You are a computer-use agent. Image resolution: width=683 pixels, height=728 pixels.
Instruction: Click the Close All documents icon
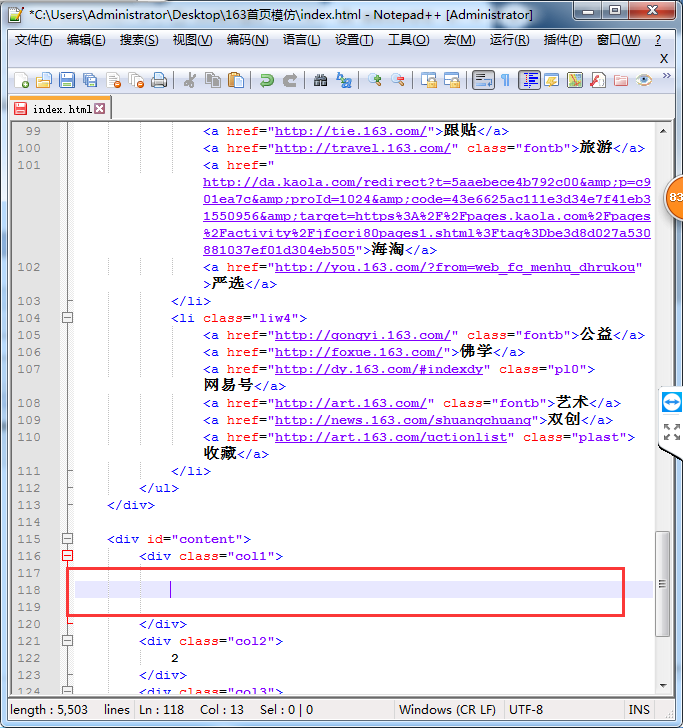[x=136, y=80]
